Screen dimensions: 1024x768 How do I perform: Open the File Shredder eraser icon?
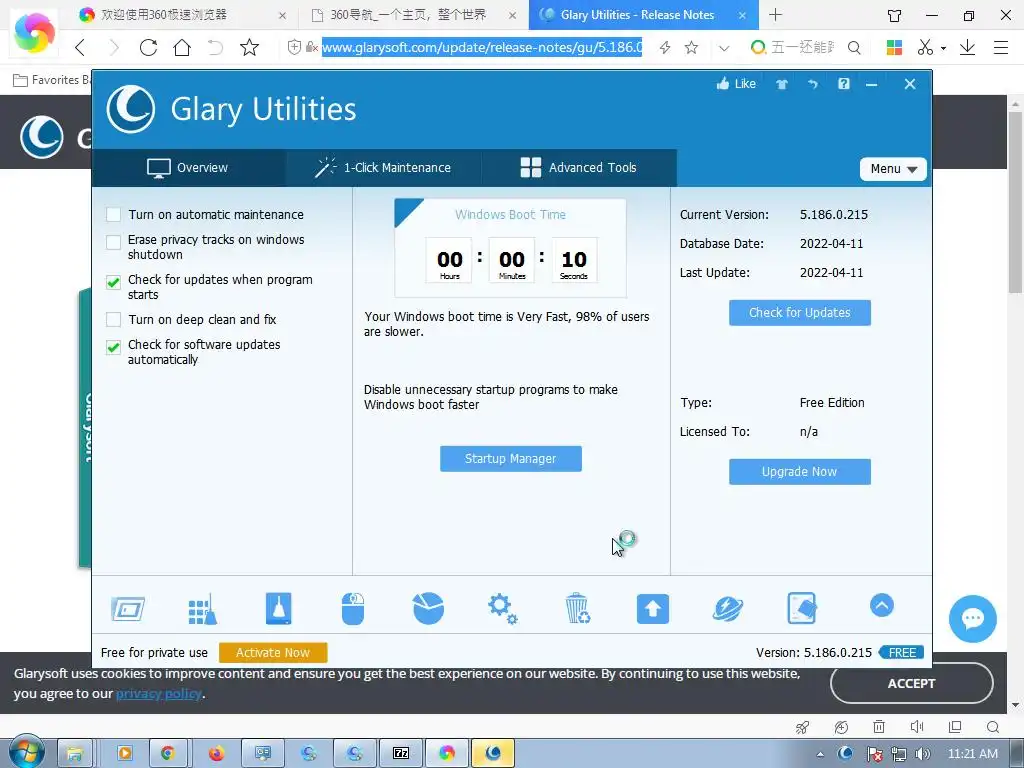click(802, 609)
